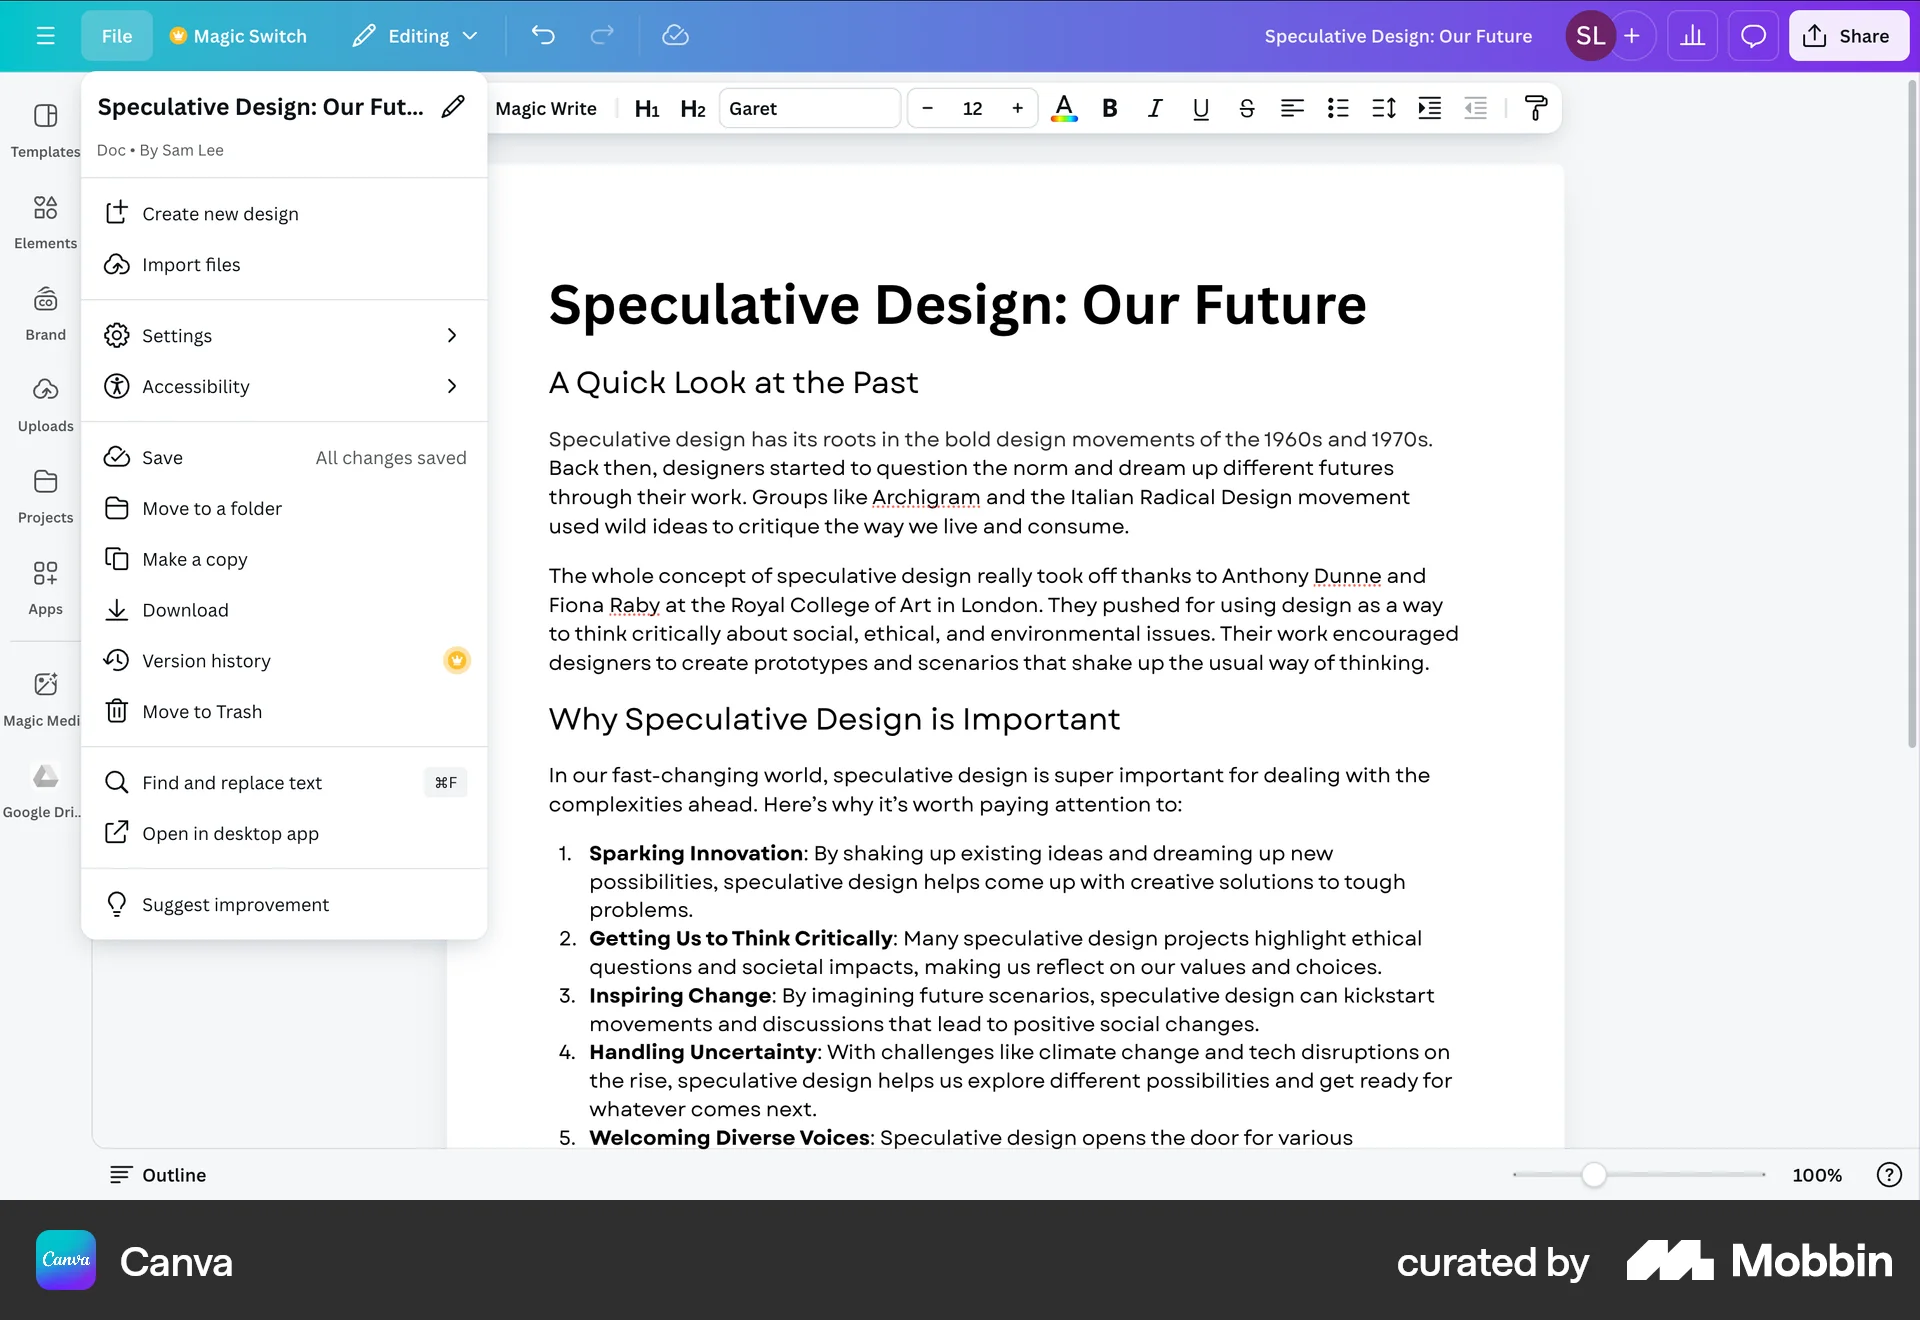
Task: Select Version history from File menu
Action: click(x=207, y=660)
